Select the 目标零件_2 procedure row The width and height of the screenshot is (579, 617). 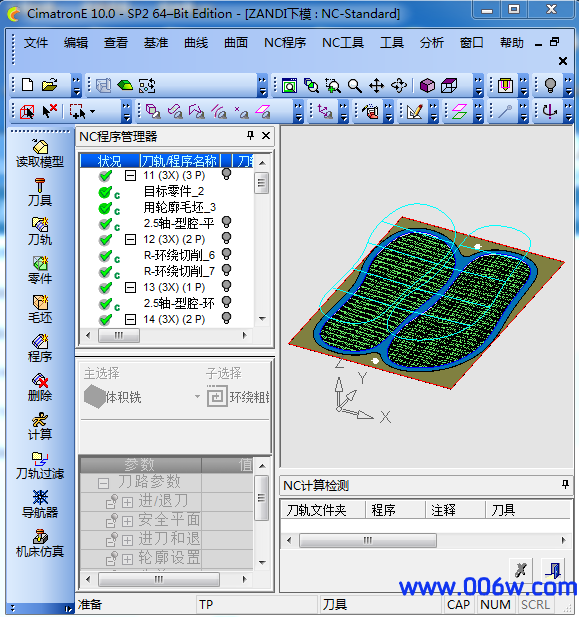(174, 192)
